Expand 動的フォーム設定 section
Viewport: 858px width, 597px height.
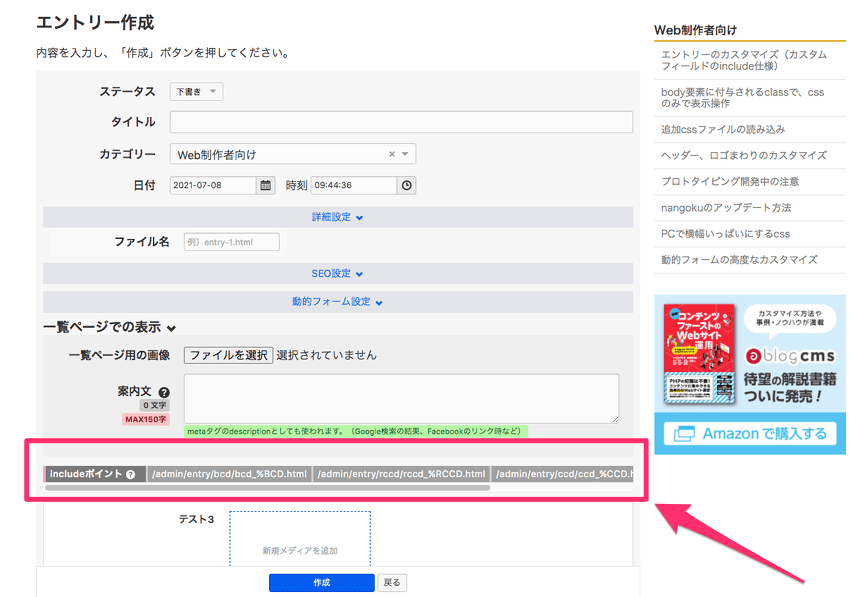click(337, 301)
